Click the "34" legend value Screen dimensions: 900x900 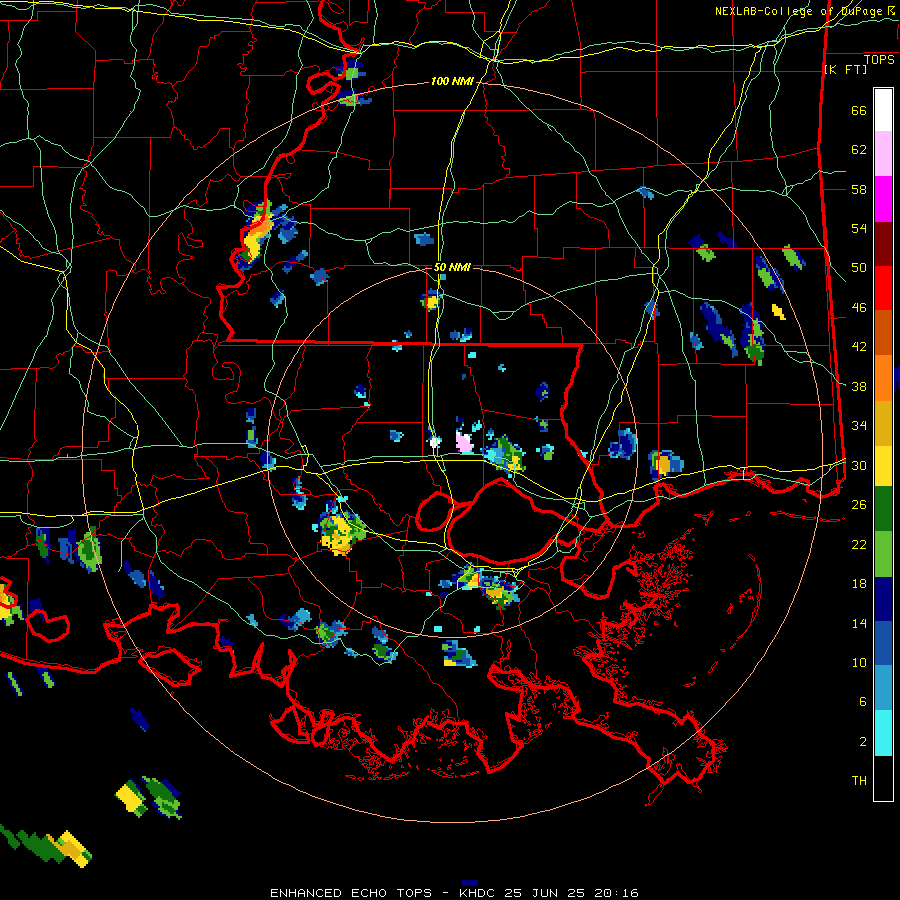[859, 426]
